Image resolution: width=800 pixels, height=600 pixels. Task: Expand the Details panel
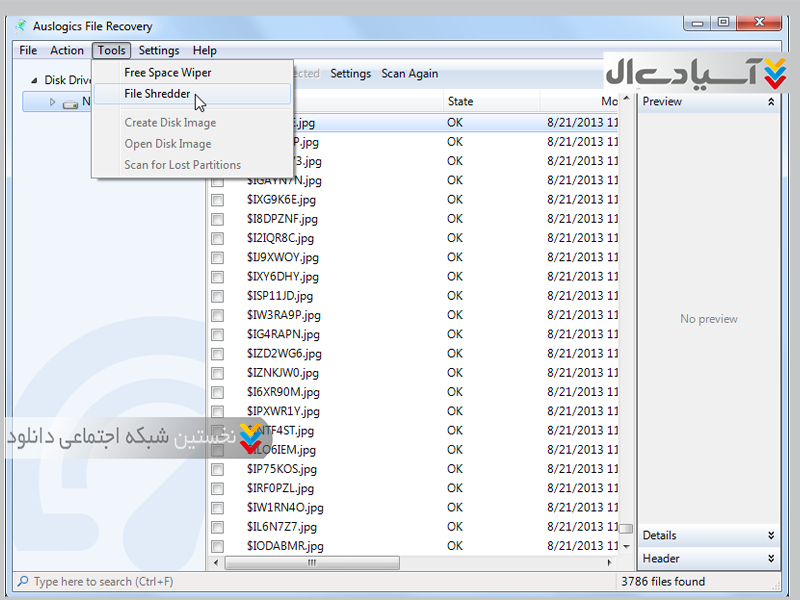[x=771, y=536]
